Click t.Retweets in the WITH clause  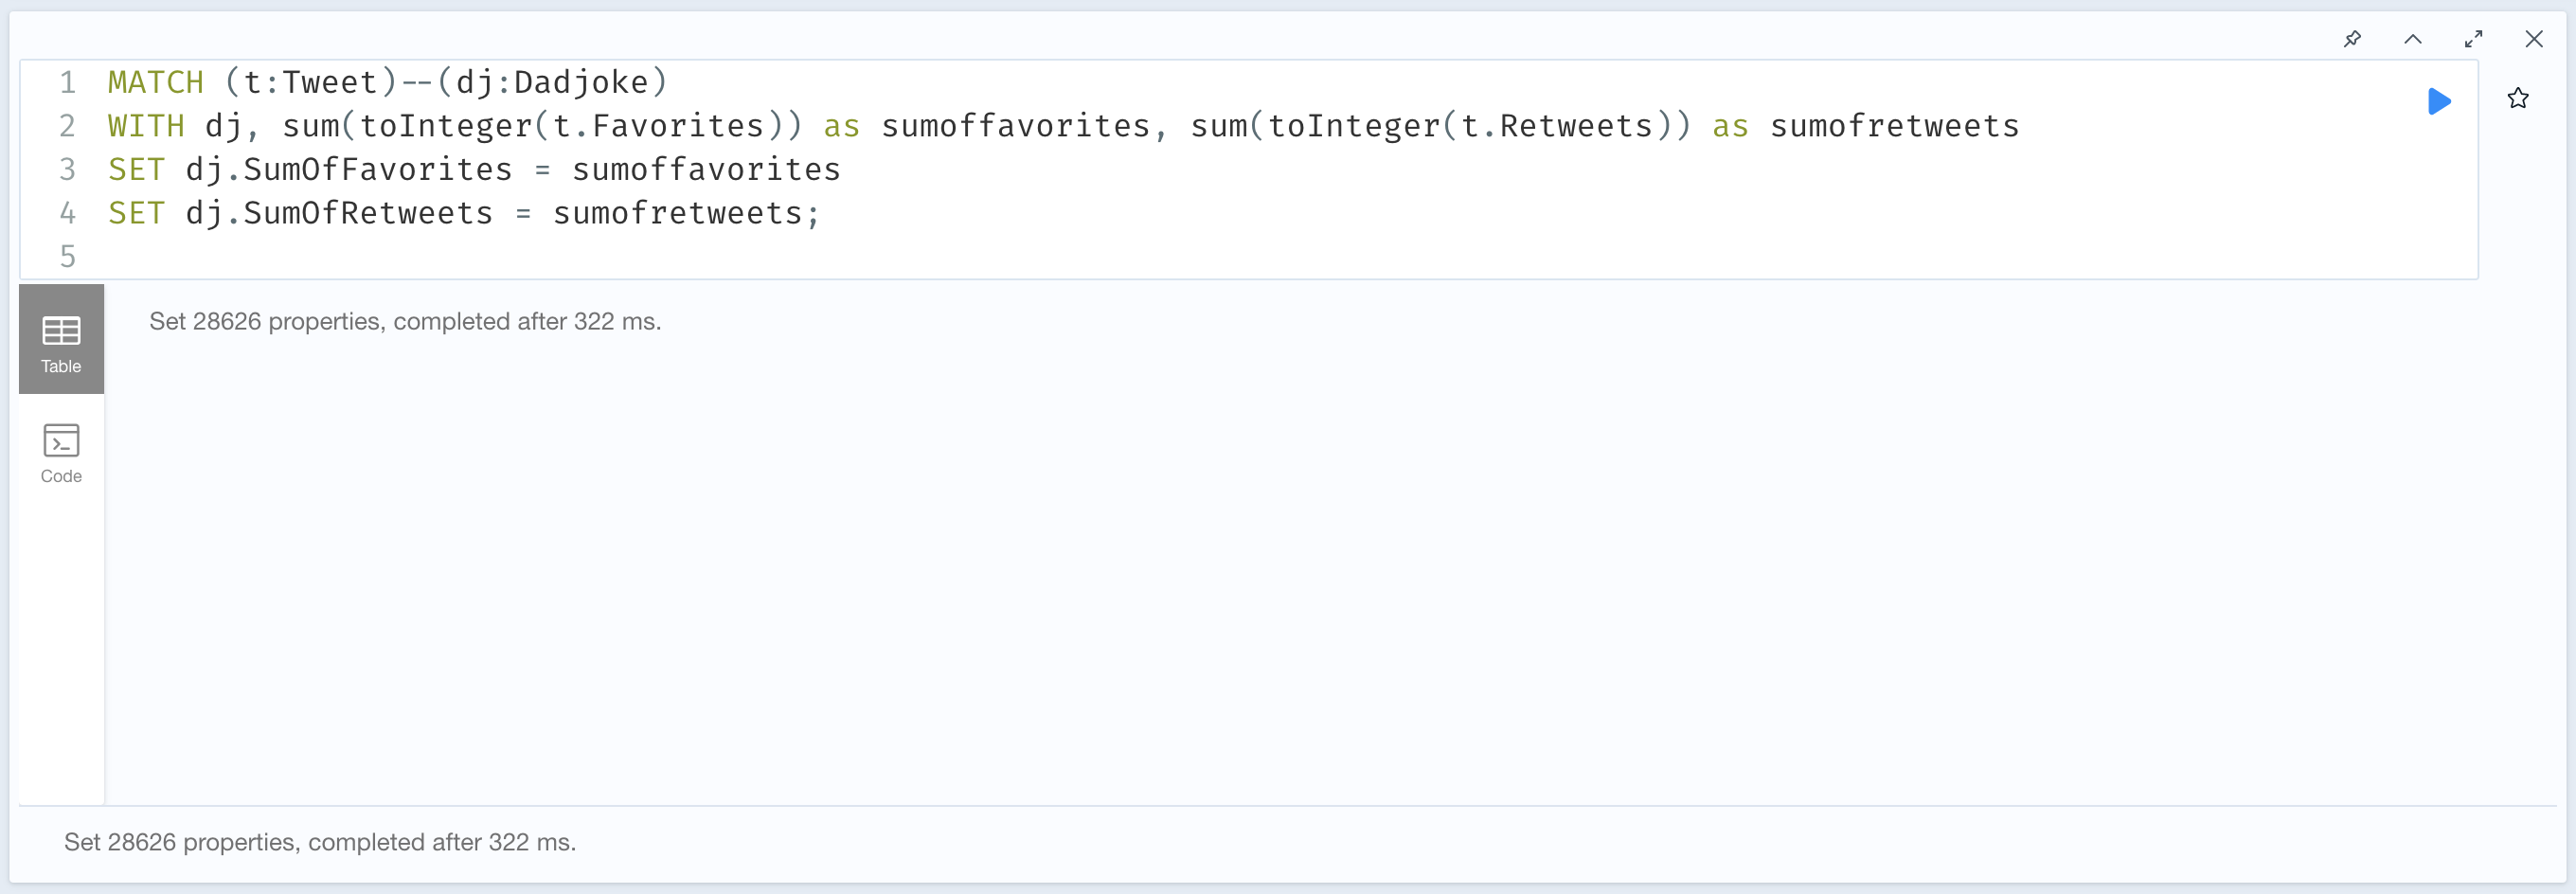click(x=1557, y=126)
